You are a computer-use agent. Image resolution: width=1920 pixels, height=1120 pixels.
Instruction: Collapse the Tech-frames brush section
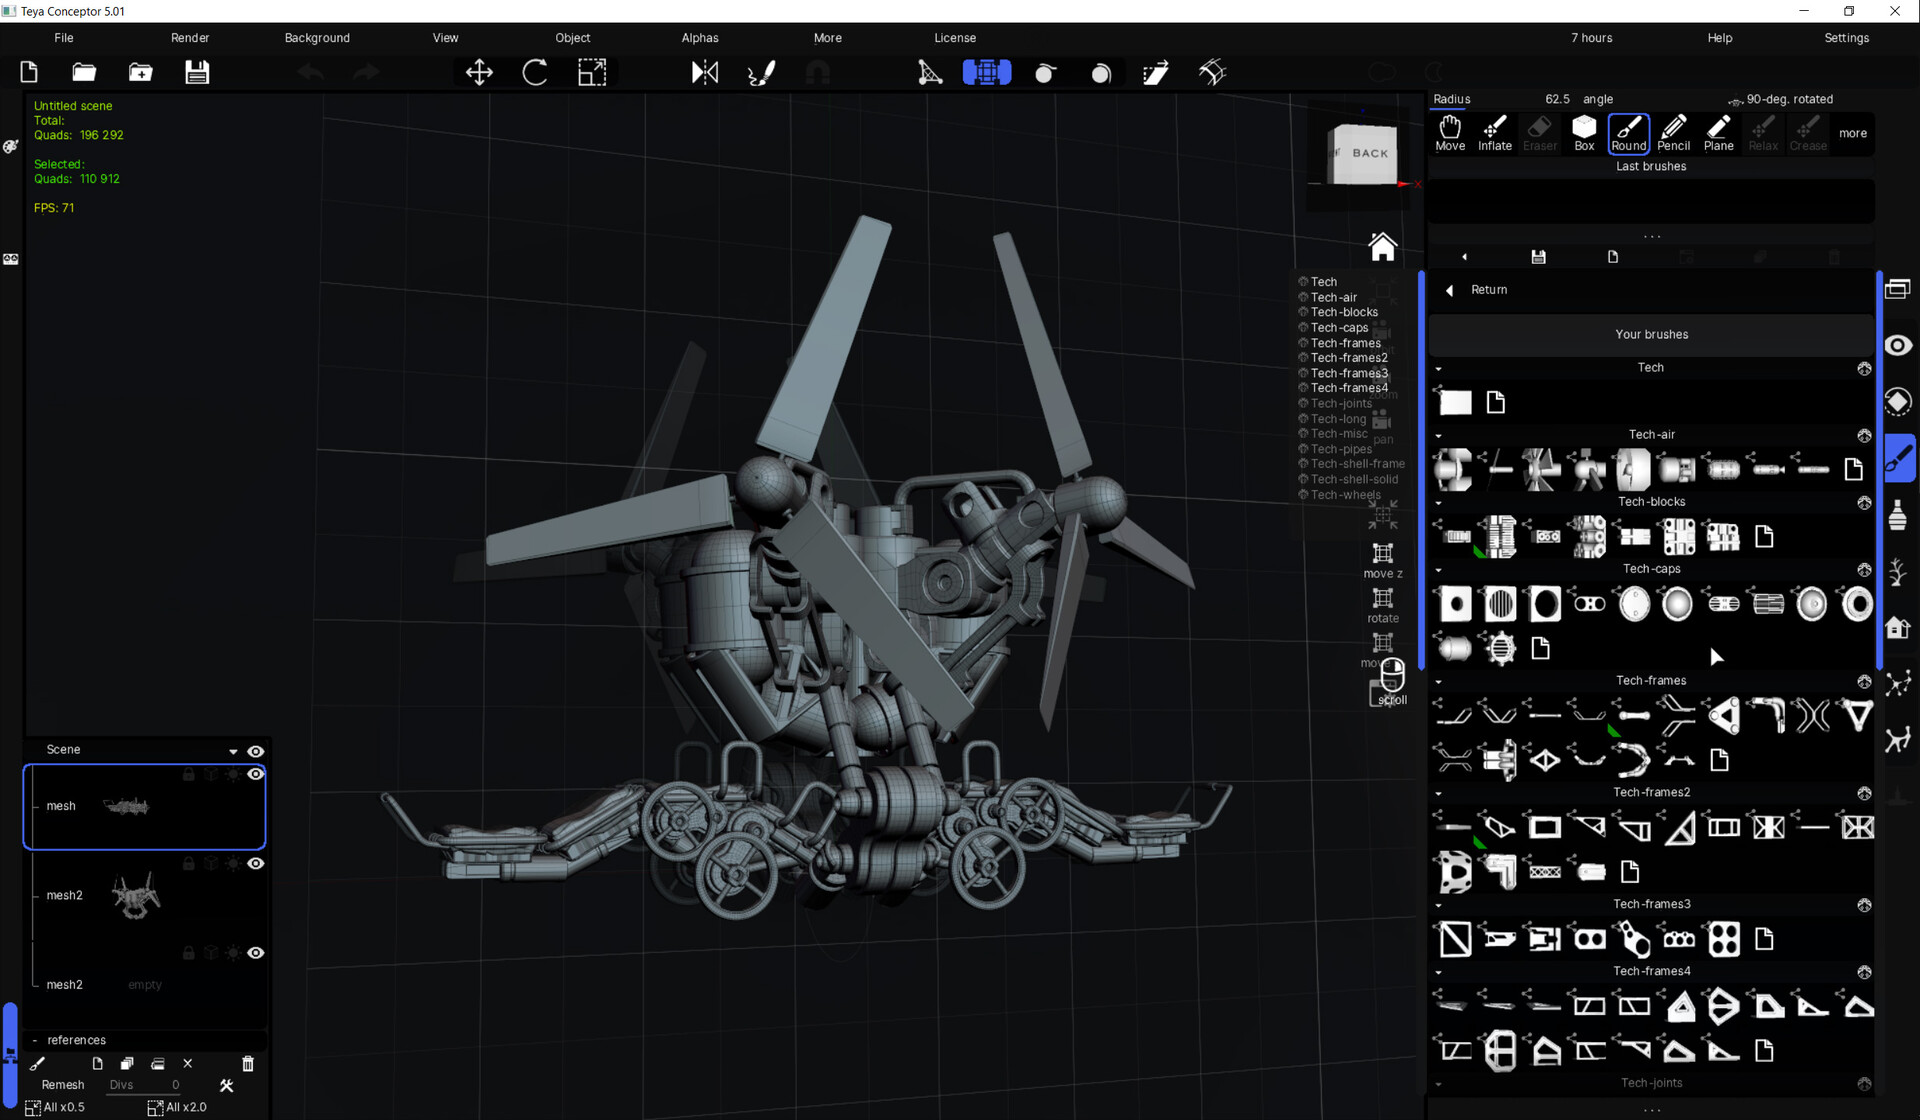tap(1439, 682)
